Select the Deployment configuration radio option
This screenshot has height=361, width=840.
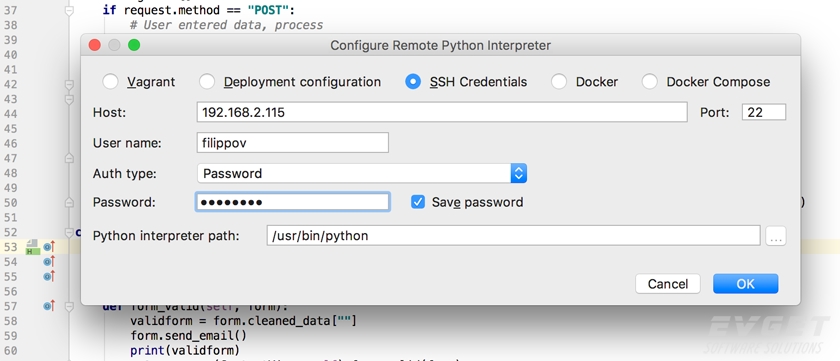point(207,82)
